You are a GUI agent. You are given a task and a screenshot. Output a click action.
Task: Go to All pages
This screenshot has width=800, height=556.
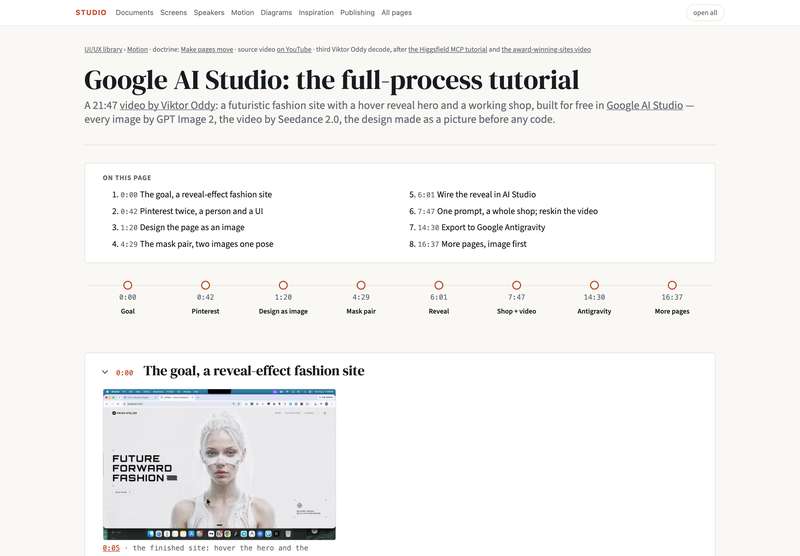(x=396, y=13)
